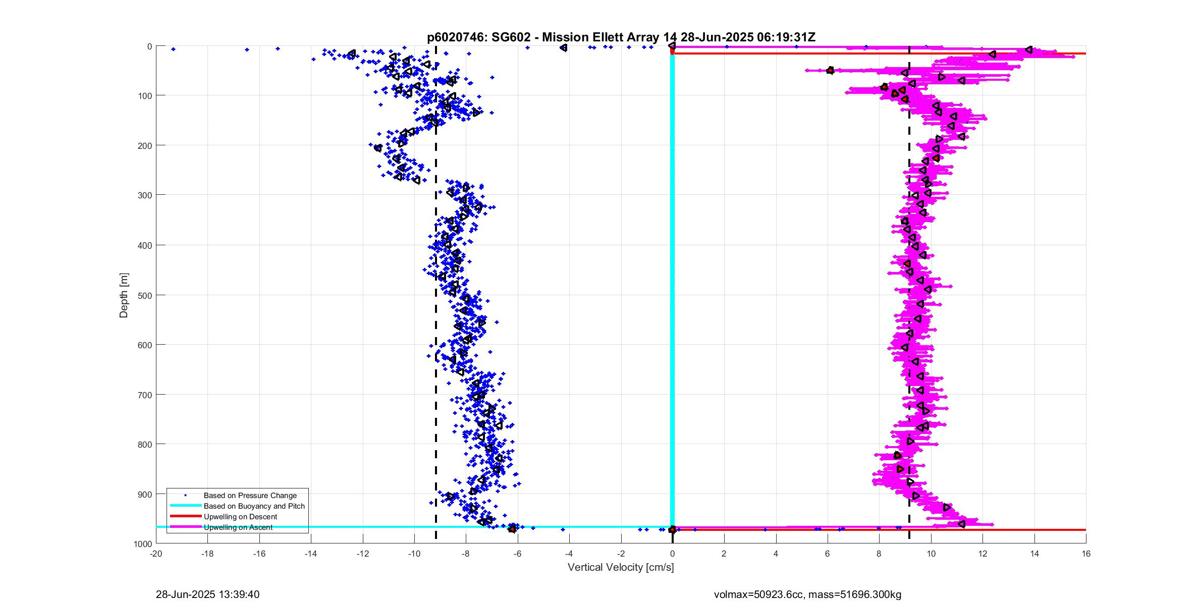Click x-axis tick label '12'

(983, 553)
